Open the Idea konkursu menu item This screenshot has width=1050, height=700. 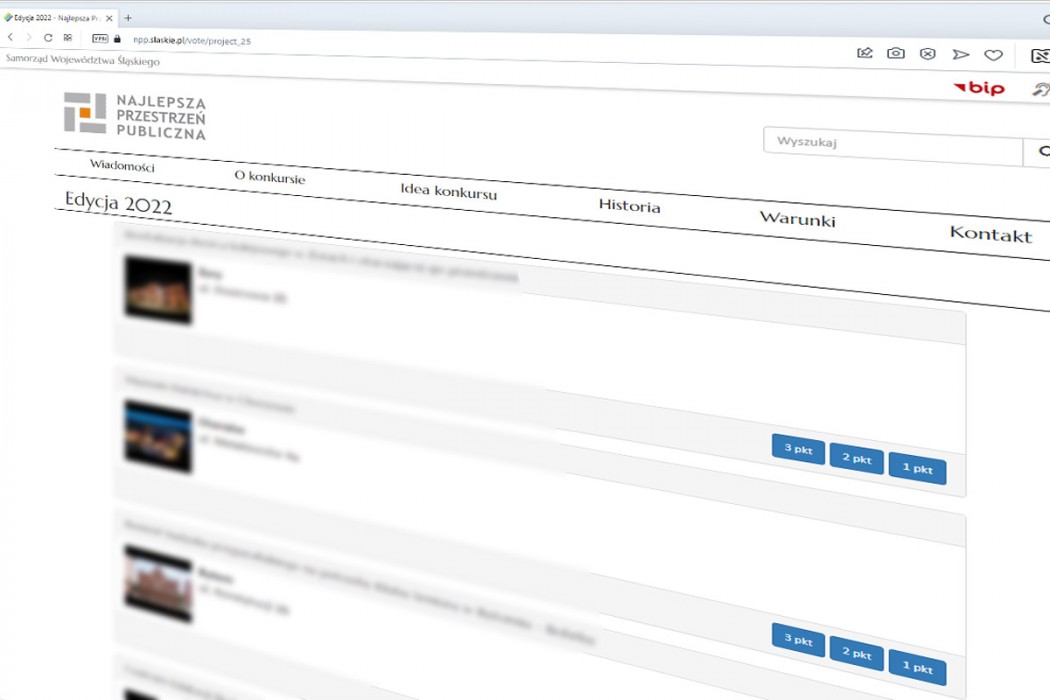point(449,192)
